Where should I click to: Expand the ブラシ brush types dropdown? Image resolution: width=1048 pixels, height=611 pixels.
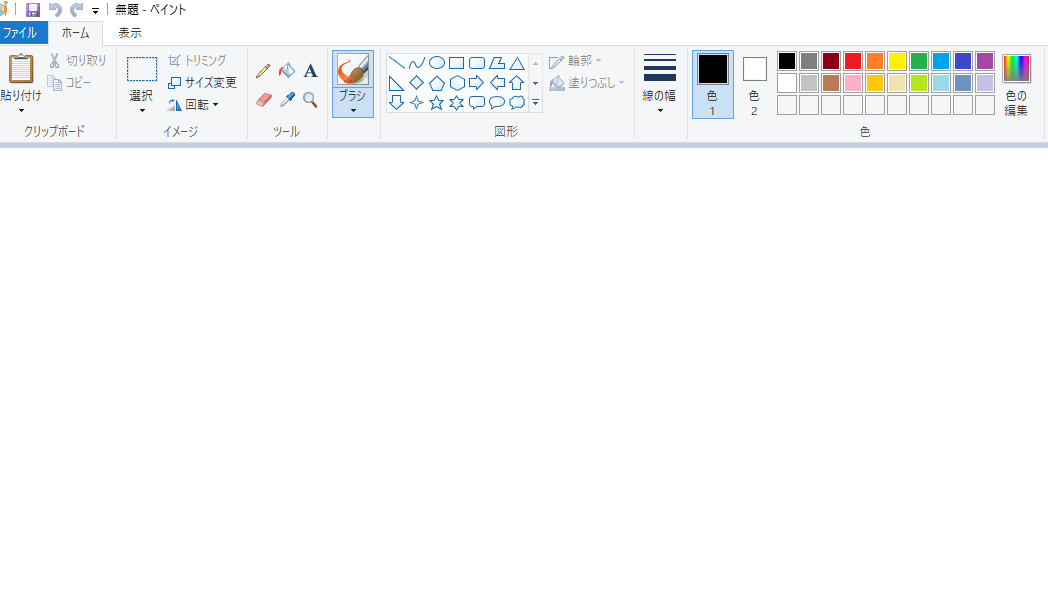pyautogui.click(x=353, y=102)
